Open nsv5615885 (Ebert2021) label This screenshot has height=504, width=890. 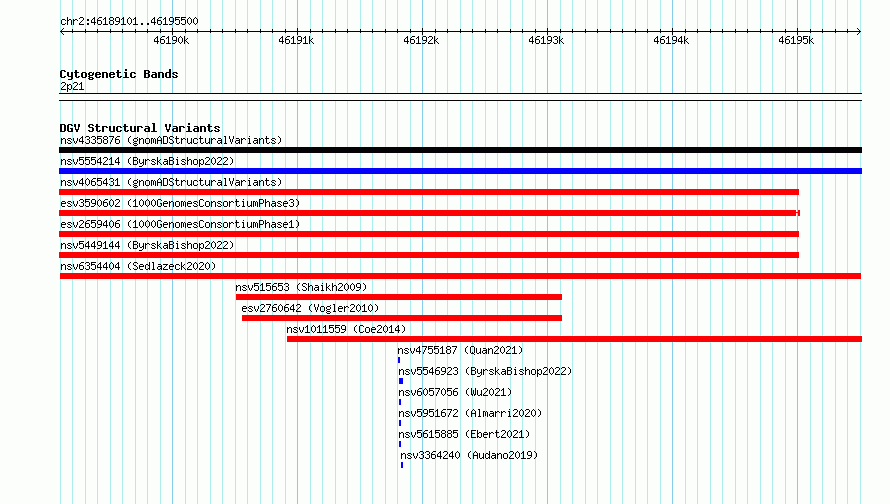coord(464,434)
